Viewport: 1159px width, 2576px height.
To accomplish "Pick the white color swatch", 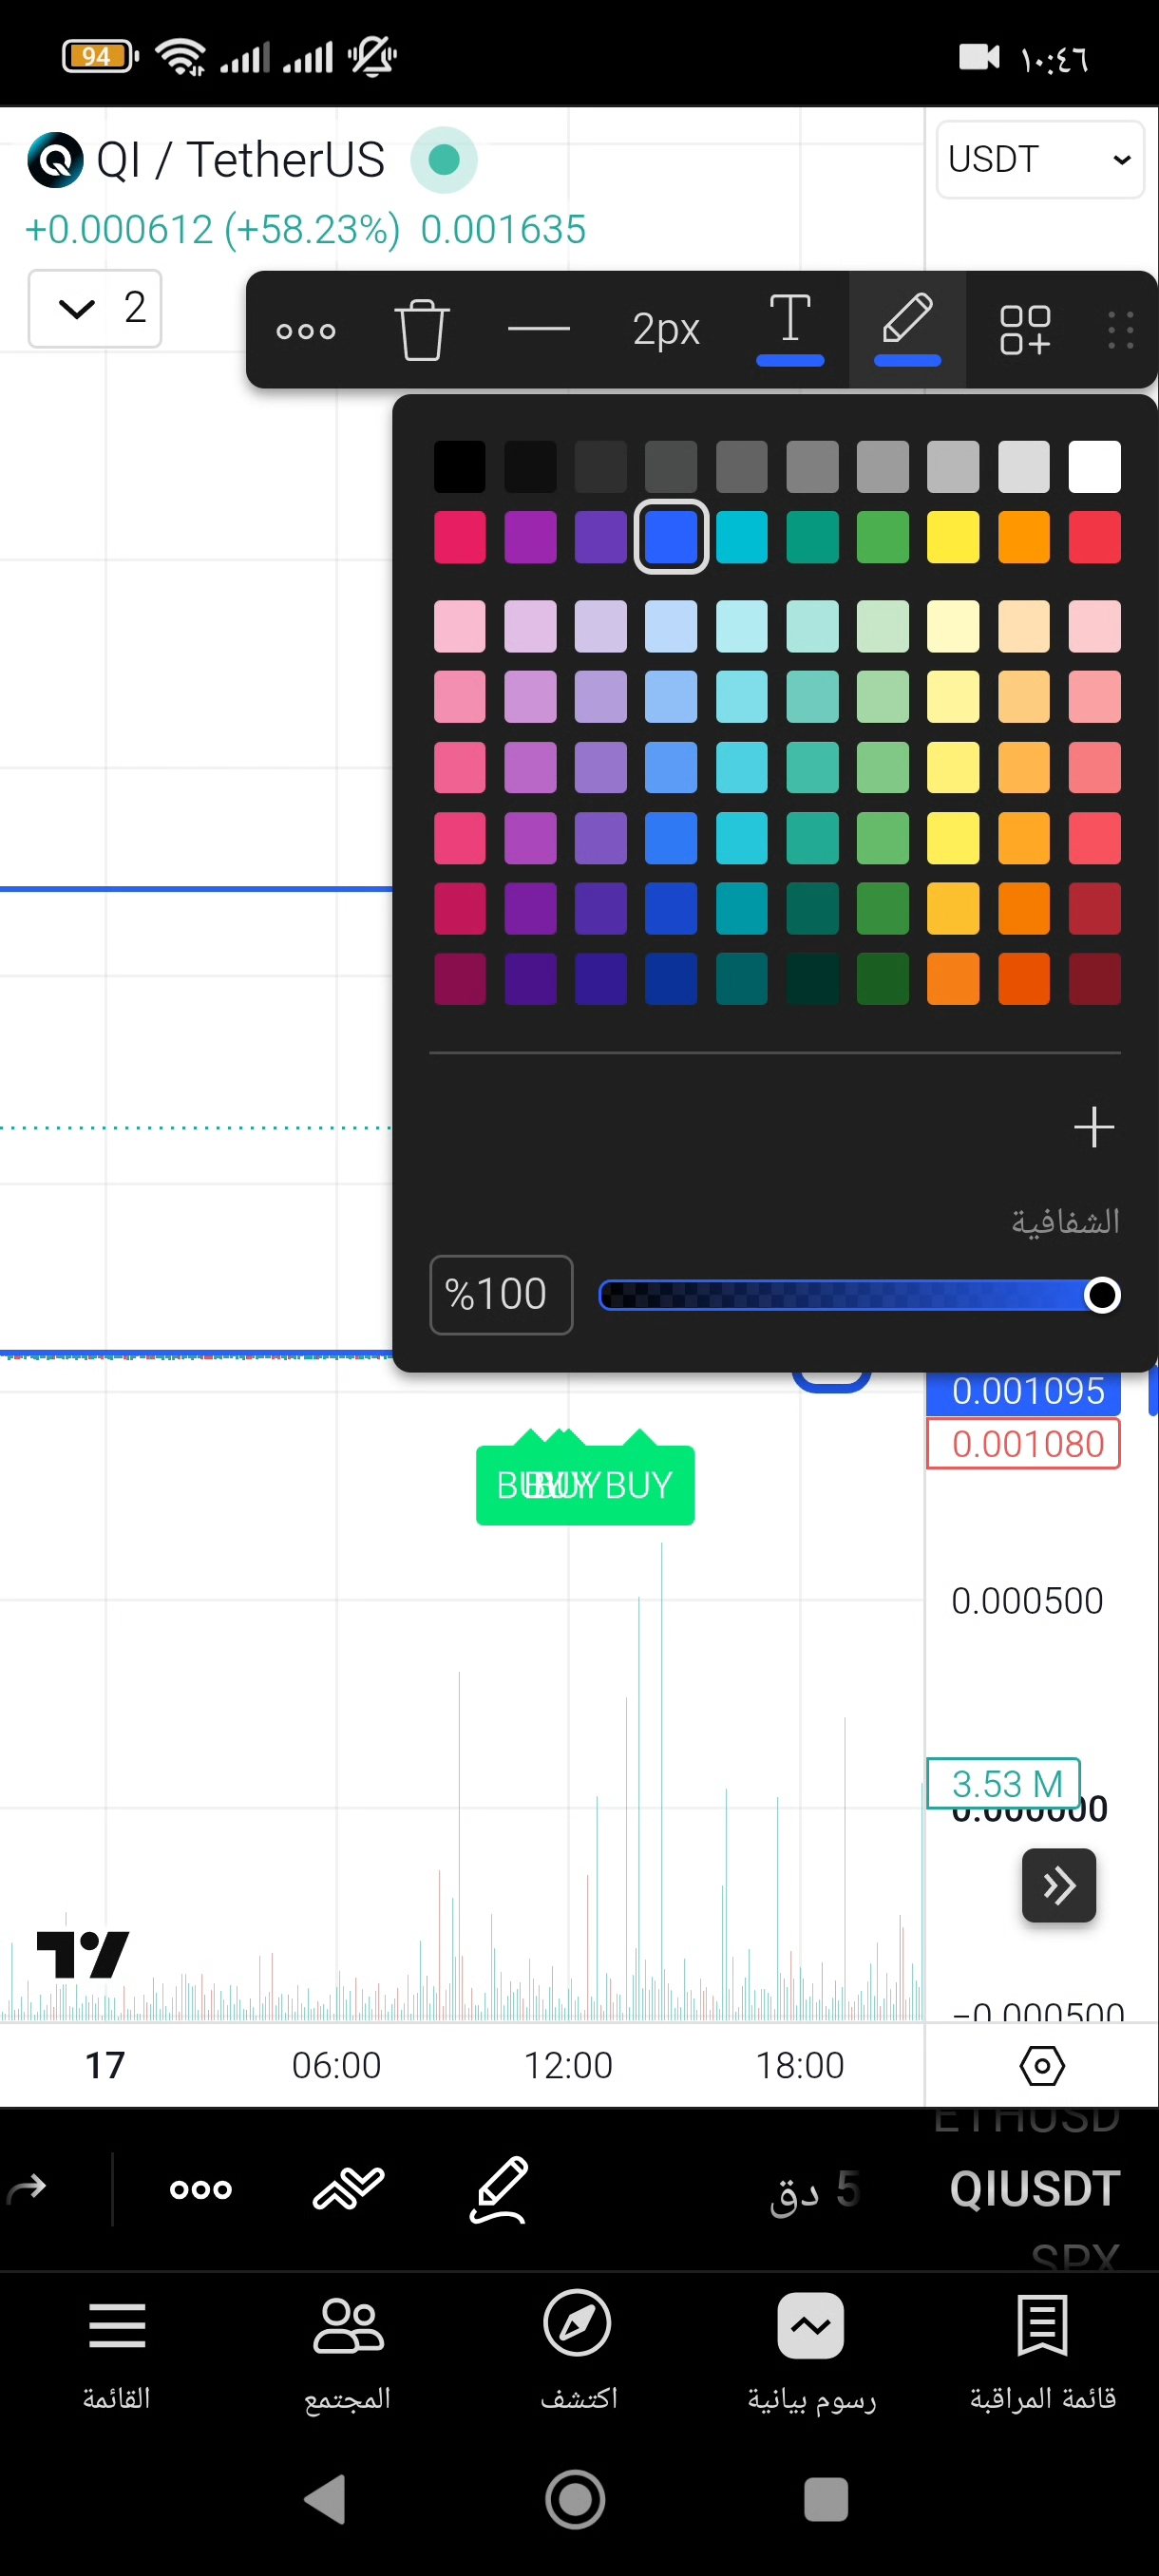I will pyautogui.click(x=1094, y=467).
